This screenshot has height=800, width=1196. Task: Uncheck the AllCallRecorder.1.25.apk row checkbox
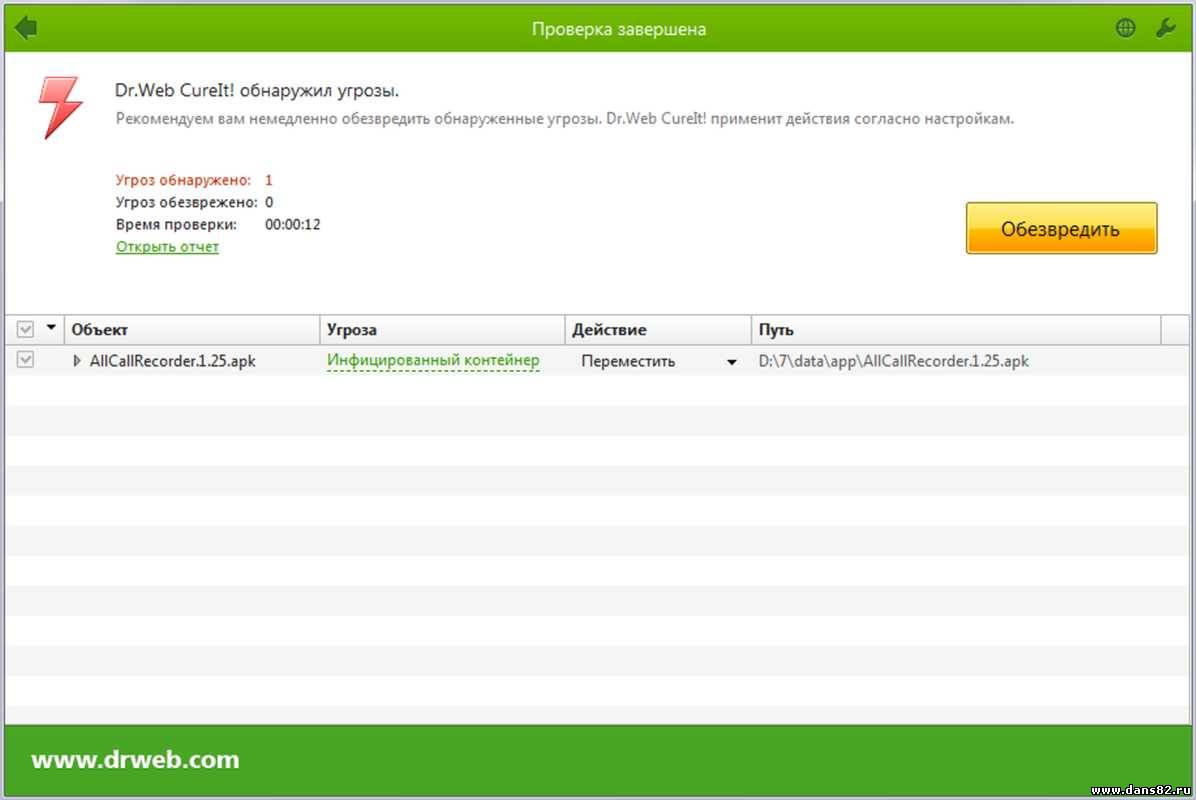(x=25, y=361)
